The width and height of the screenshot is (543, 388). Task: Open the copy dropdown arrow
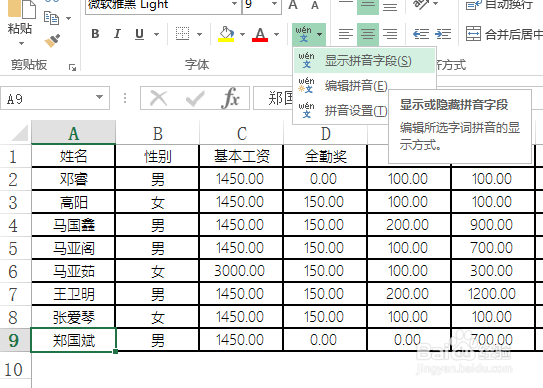point(69,18)
